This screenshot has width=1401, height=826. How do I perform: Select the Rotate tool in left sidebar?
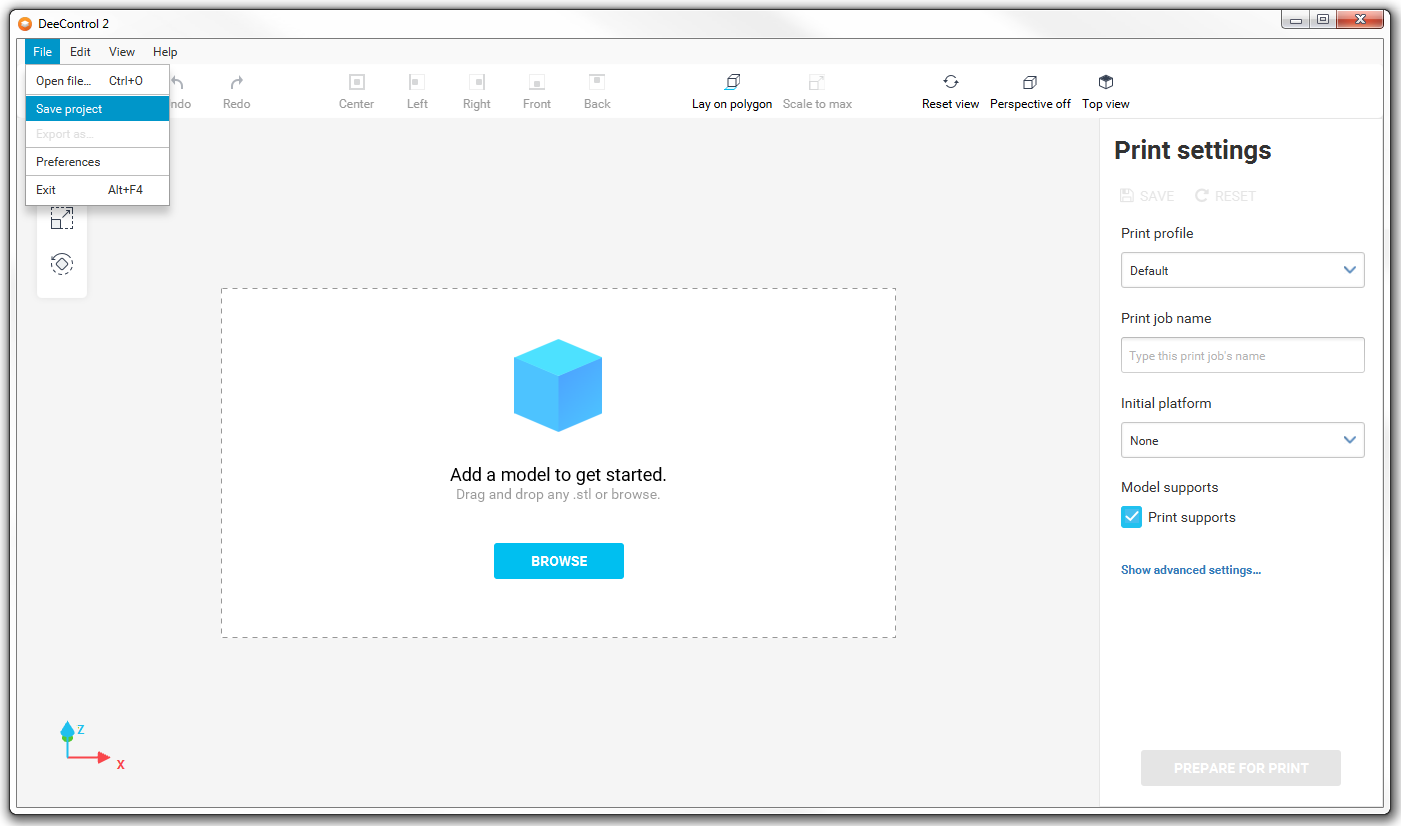click(62, 264)
